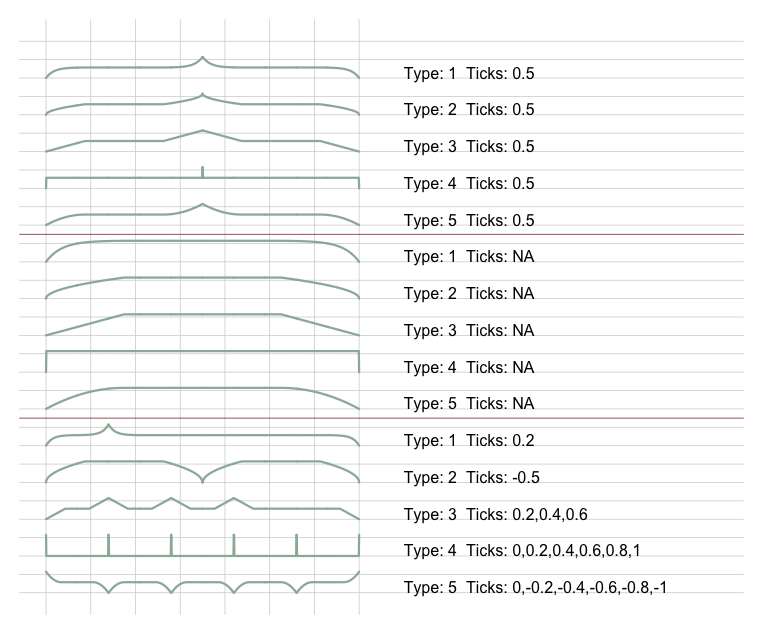Click the 'Type: 5 Ticks: 0.5' label
The image size is (763, 634).
[469, 220]
